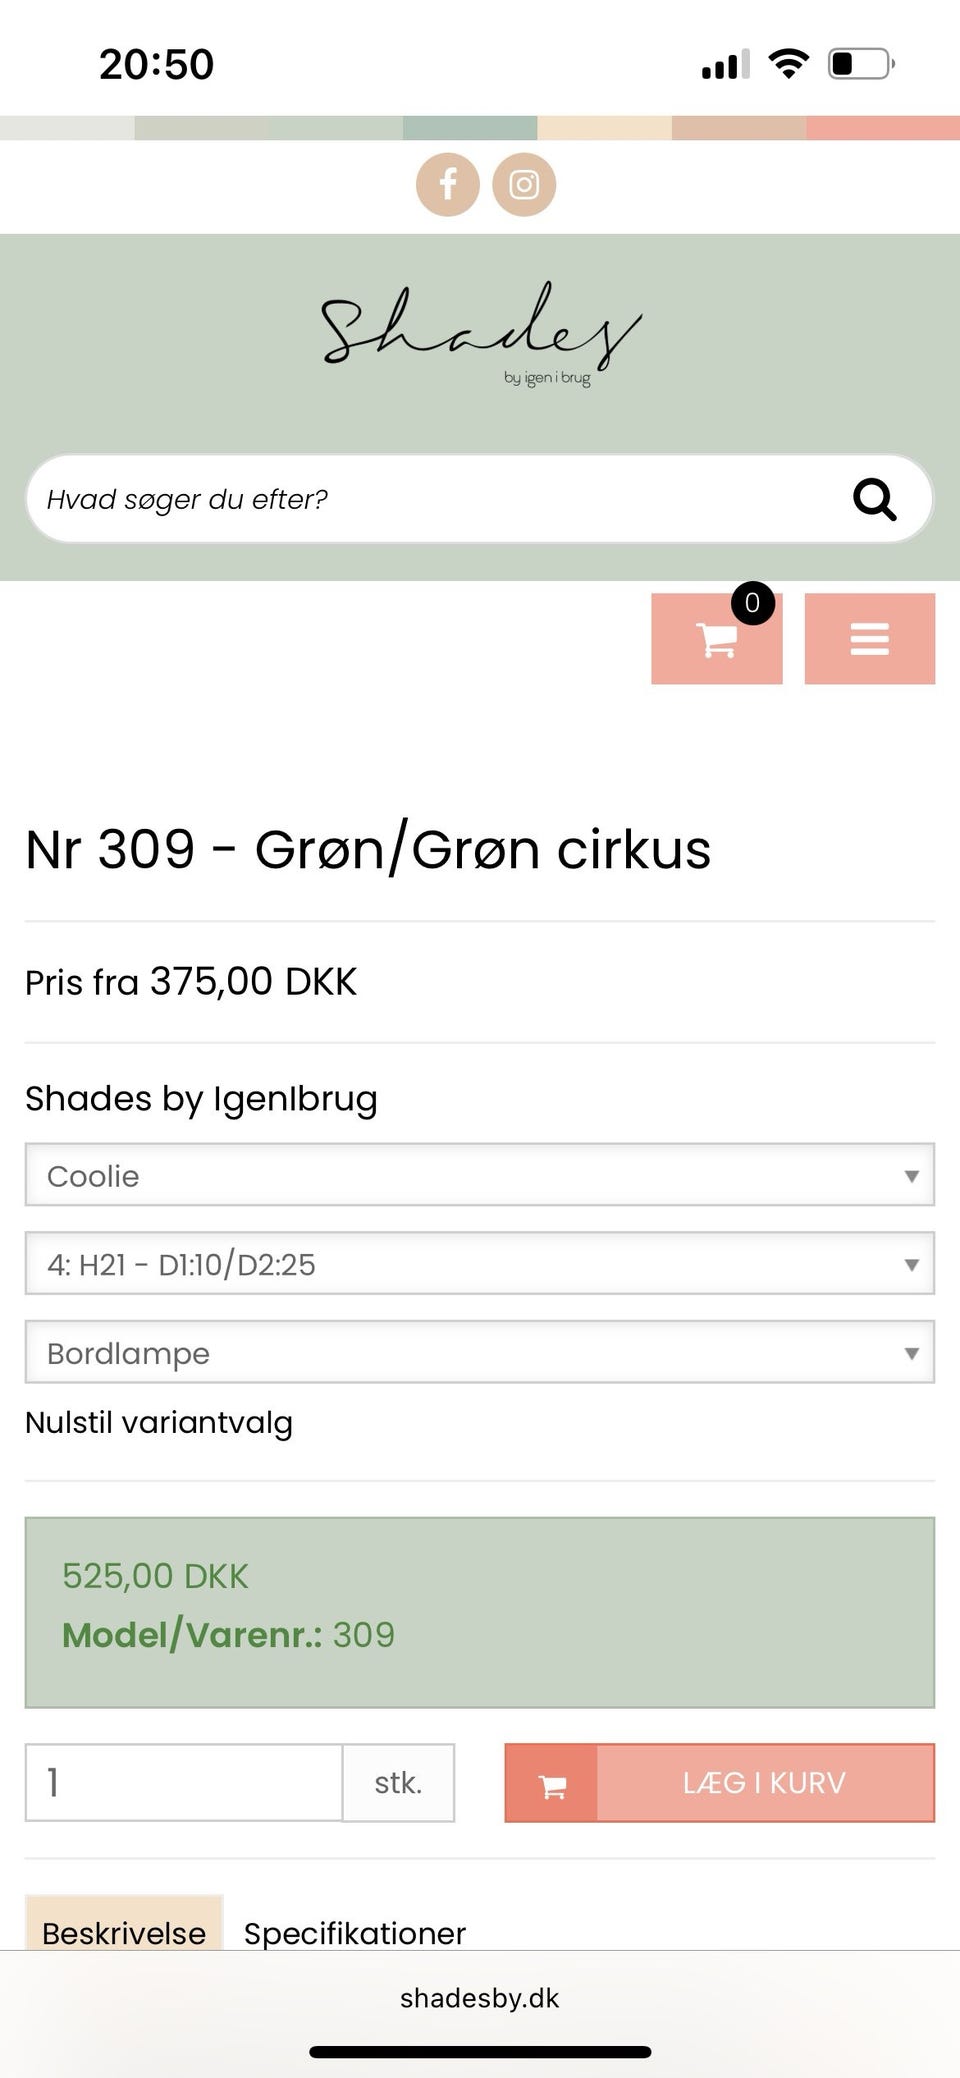
Task: Open the shopping cart icon
Action: point(716,639)
